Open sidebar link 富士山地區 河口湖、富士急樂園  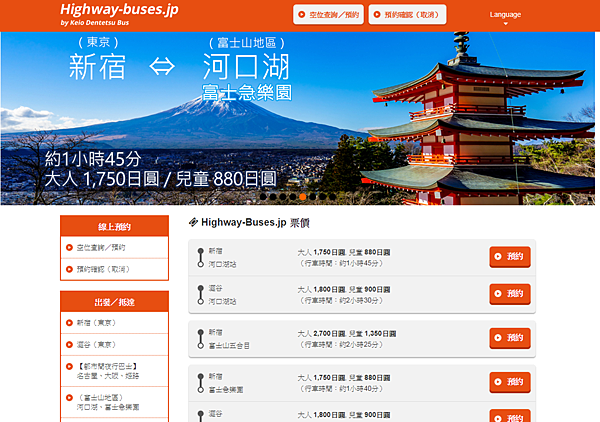pyautogui.click(x=114, y=402)
